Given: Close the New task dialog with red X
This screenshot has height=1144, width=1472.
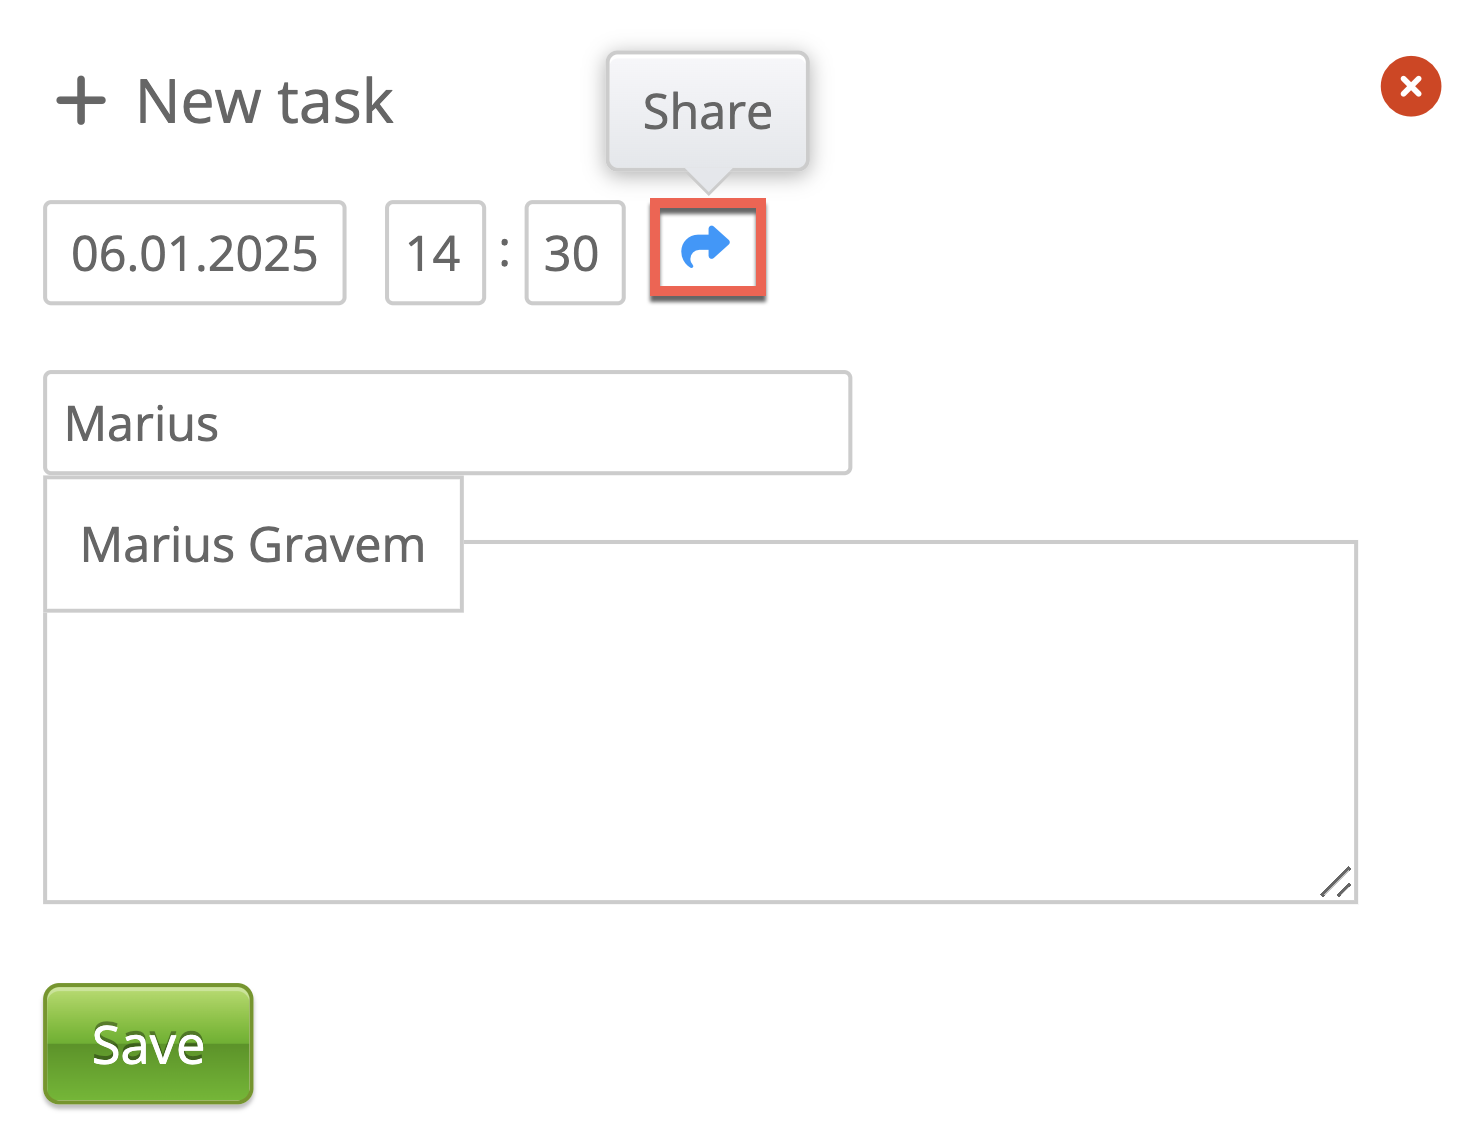Looking at the screenshot, I should click(1410, 86).
